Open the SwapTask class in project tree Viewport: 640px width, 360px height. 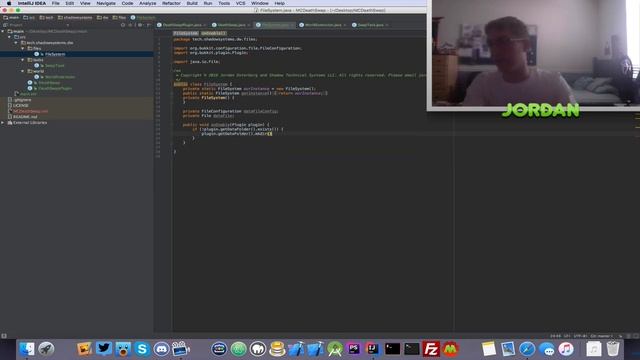point(54,65)
